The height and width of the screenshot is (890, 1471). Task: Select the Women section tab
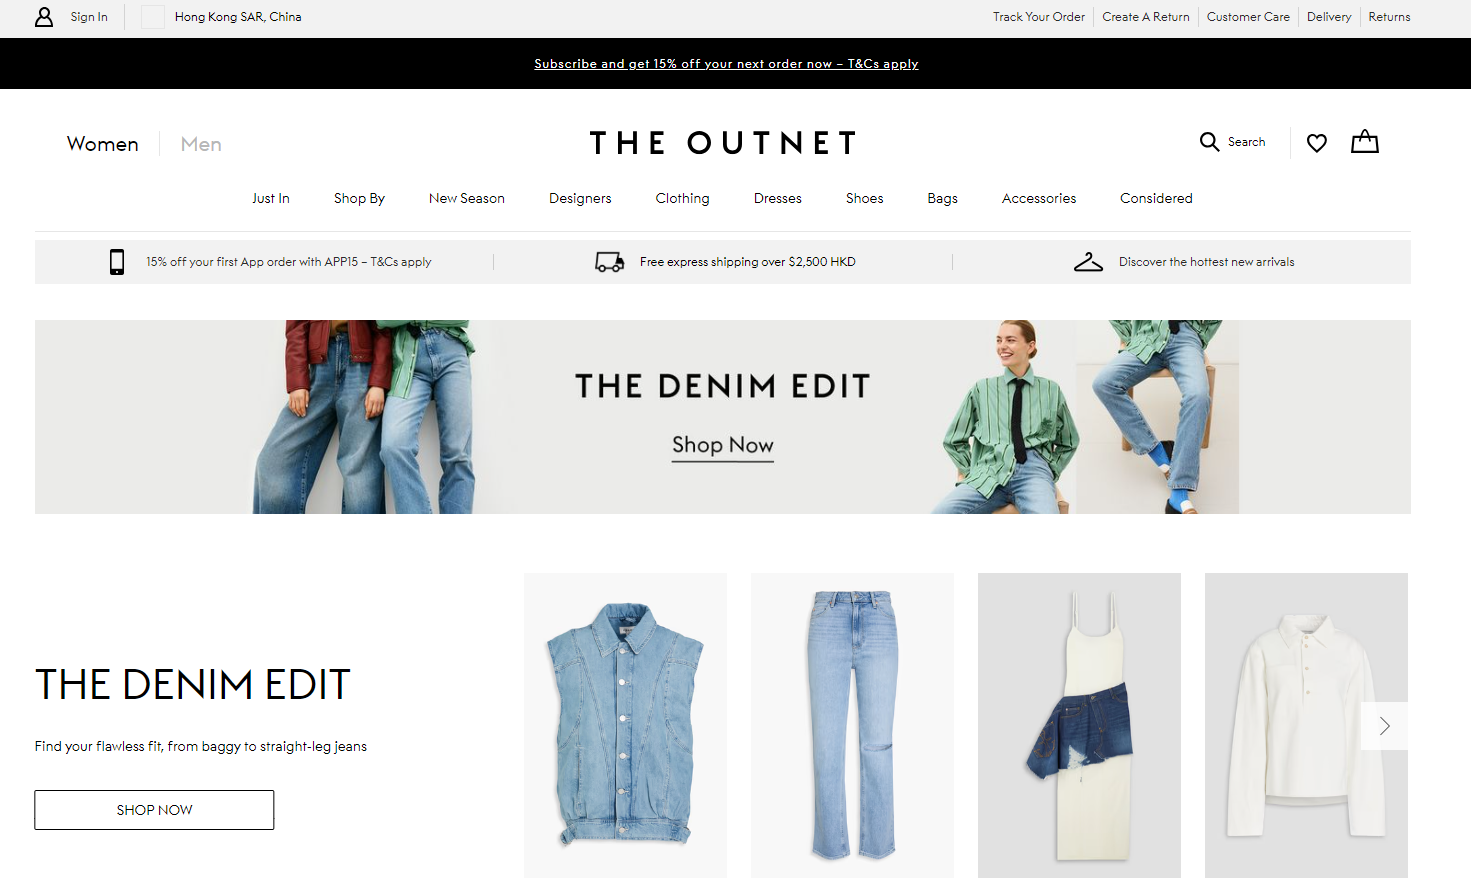(103, 144)
